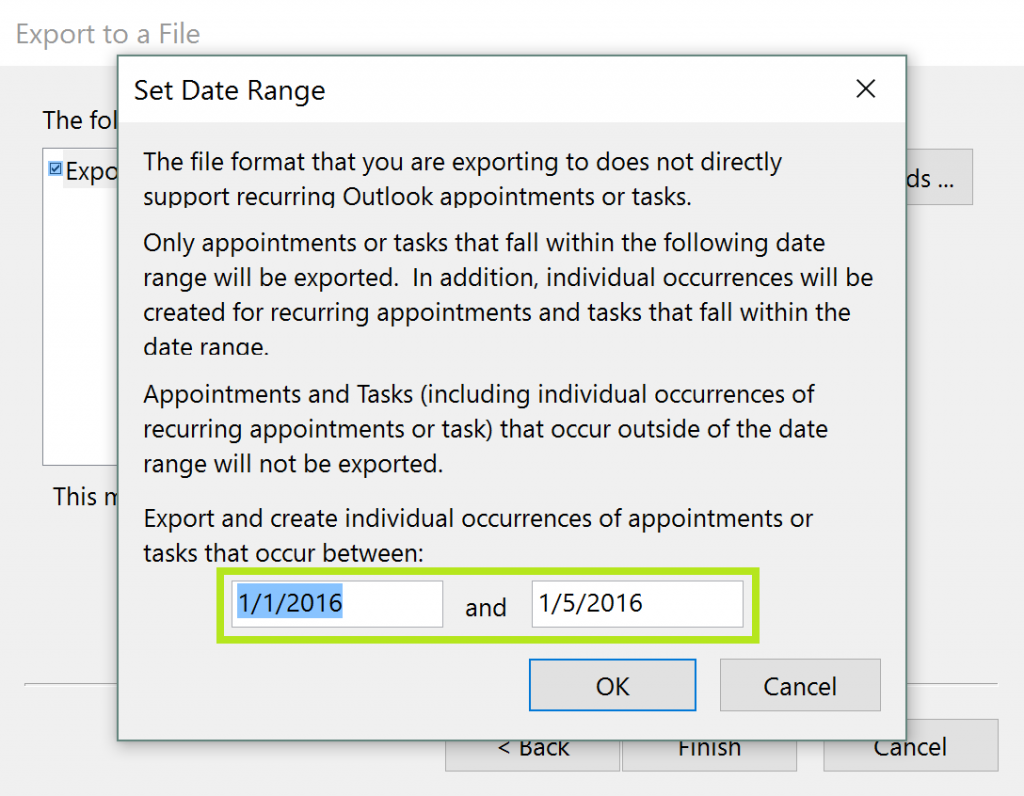Click the "The fol" label above the actions list
Image resolution: width=1024 pixels, height=796 pixels.
[77, 121]
